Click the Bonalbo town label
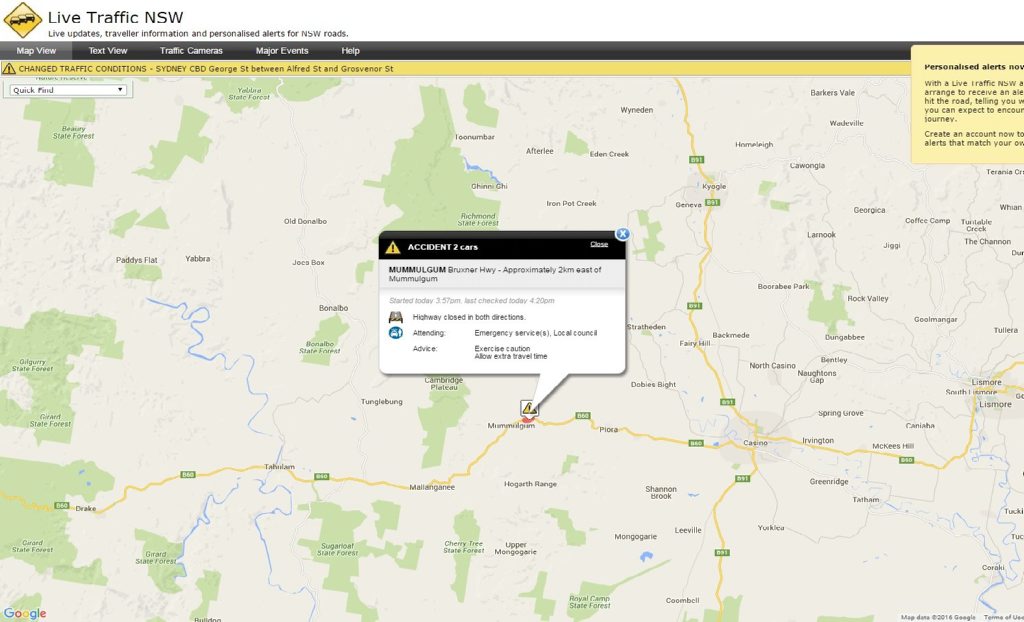This screenshot has width=1024, height=622. tap(333, 308)
